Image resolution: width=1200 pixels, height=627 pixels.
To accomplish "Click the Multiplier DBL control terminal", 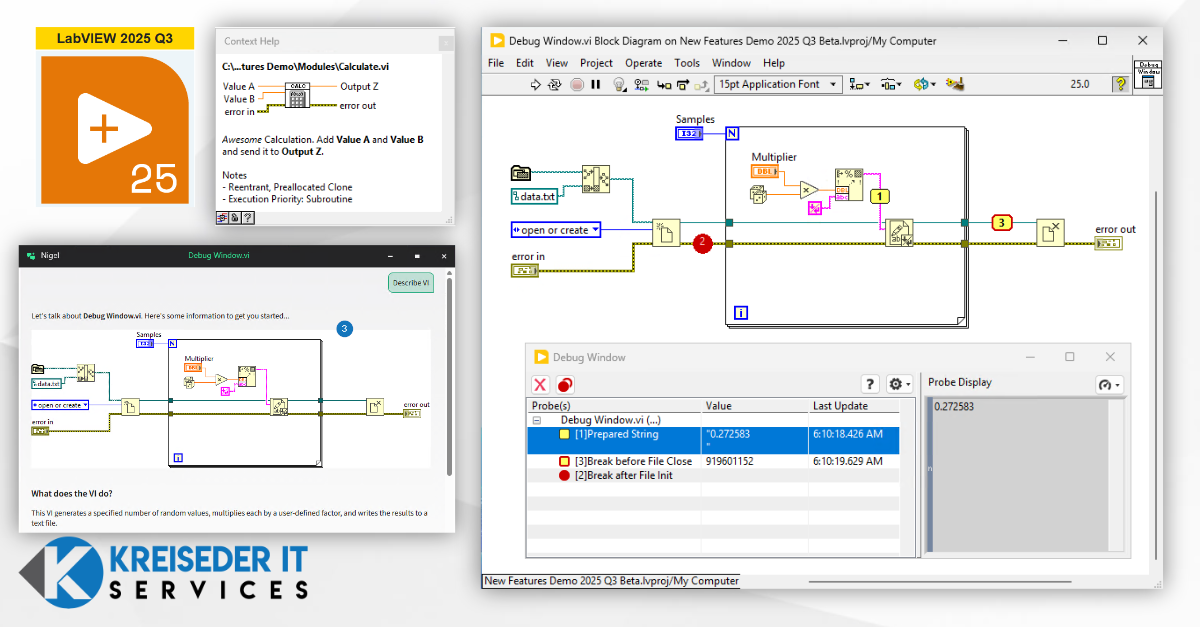I will point(765,172).
